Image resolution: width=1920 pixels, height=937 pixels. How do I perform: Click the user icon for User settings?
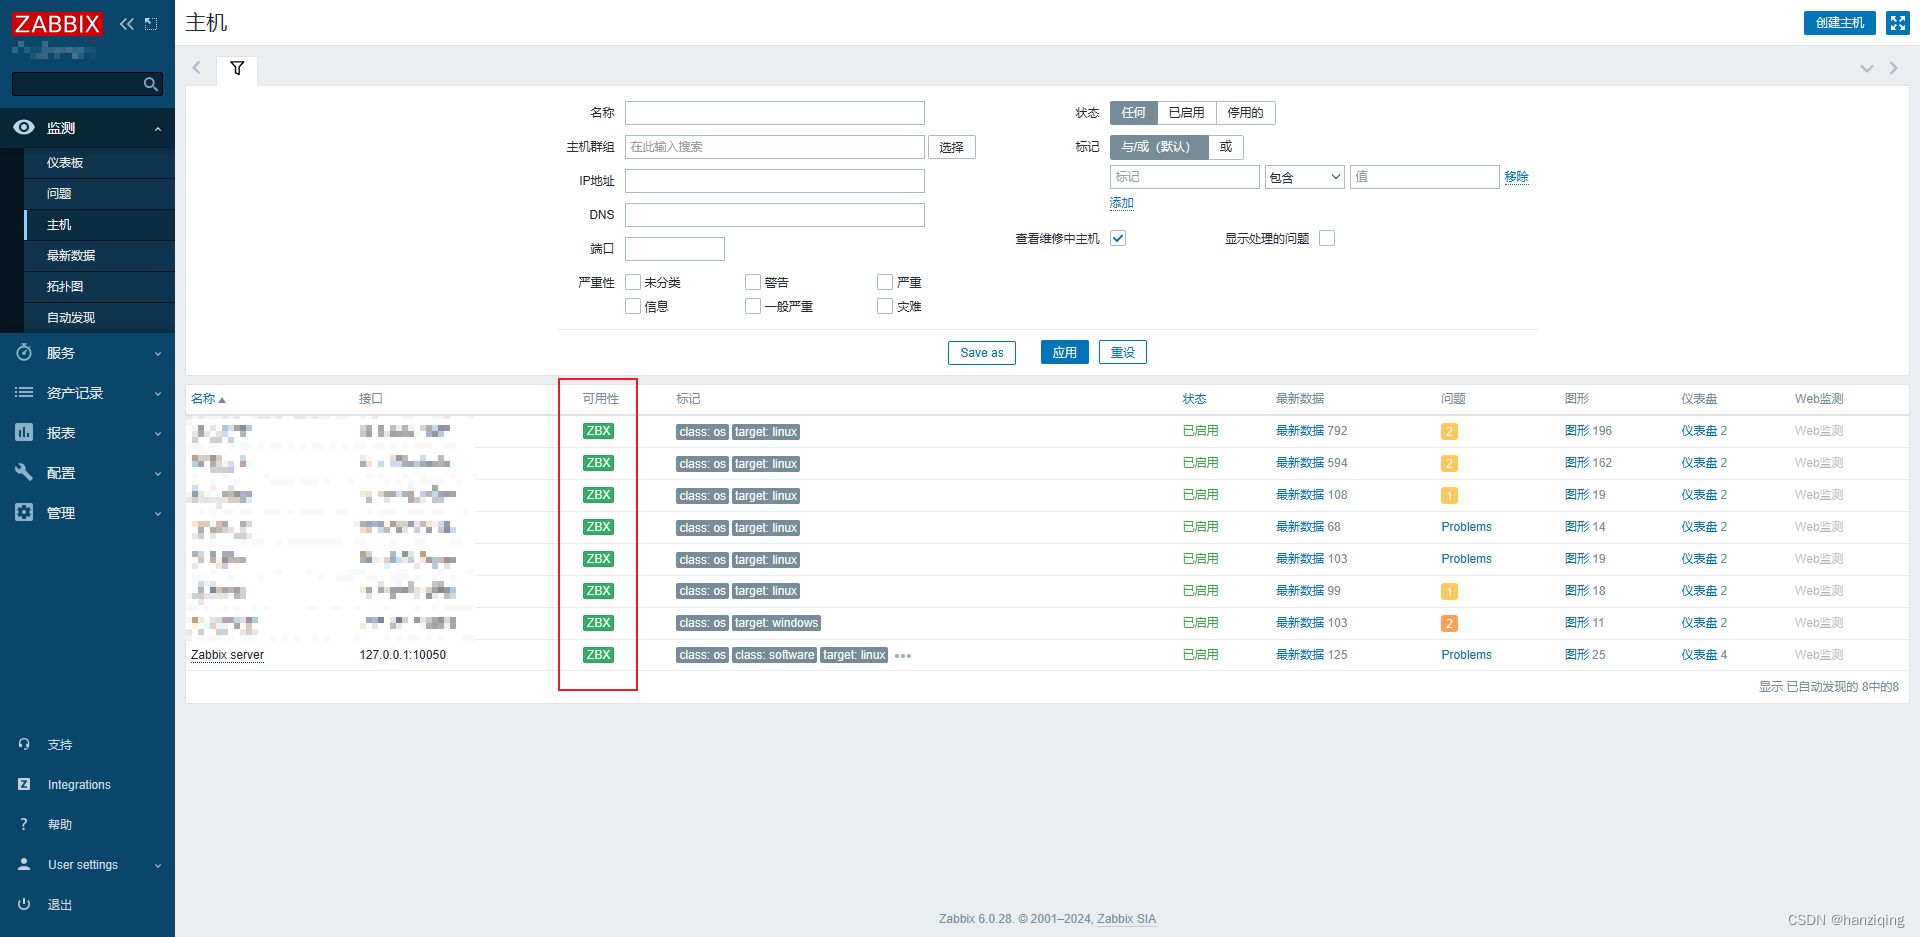coord(24,864)
